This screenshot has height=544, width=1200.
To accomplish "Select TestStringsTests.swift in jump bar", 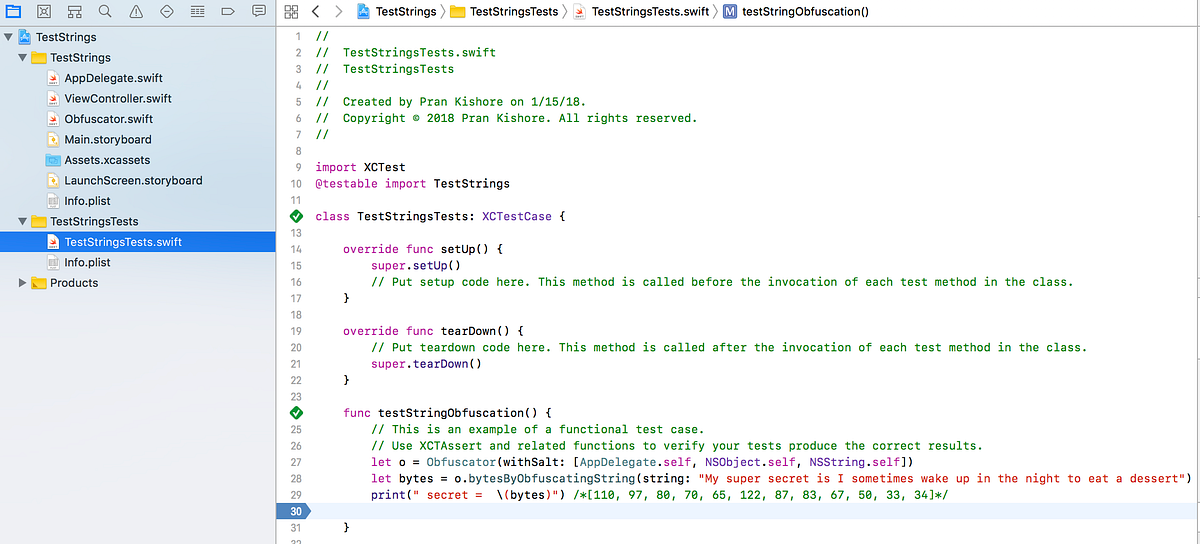I will 641,12.
